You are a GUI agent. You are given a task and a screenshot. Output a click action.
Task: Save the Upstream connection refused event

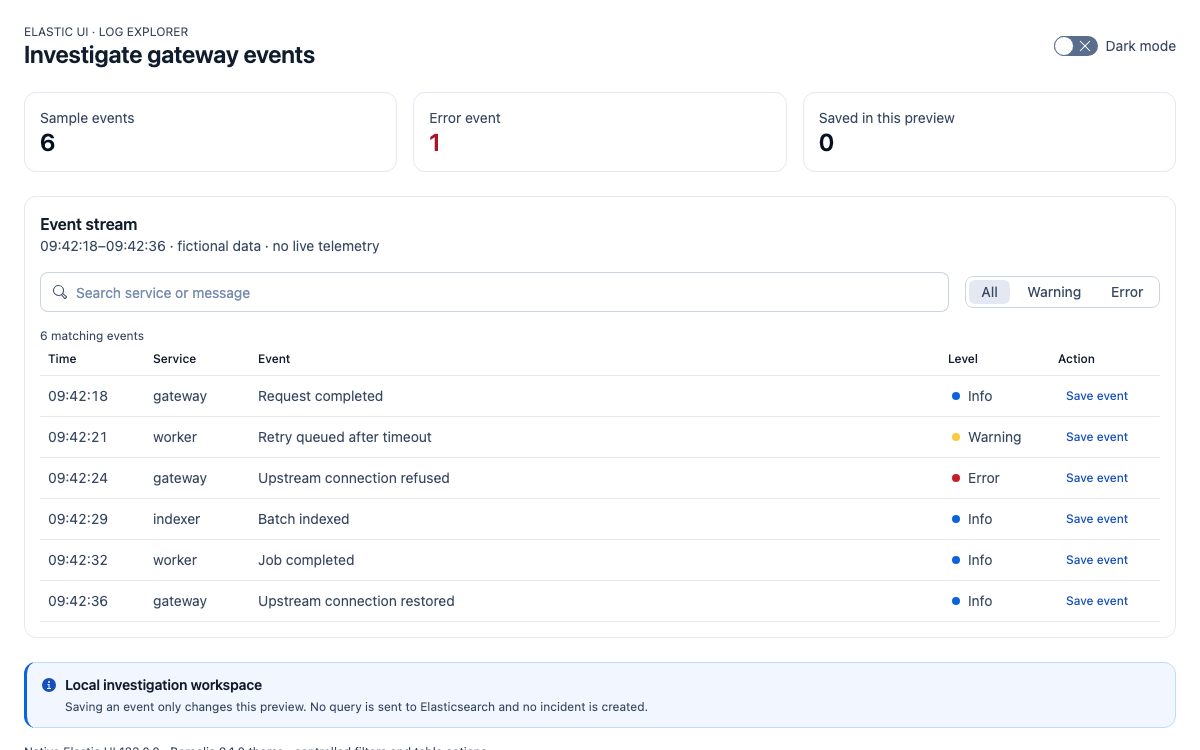coord(1097,478)
